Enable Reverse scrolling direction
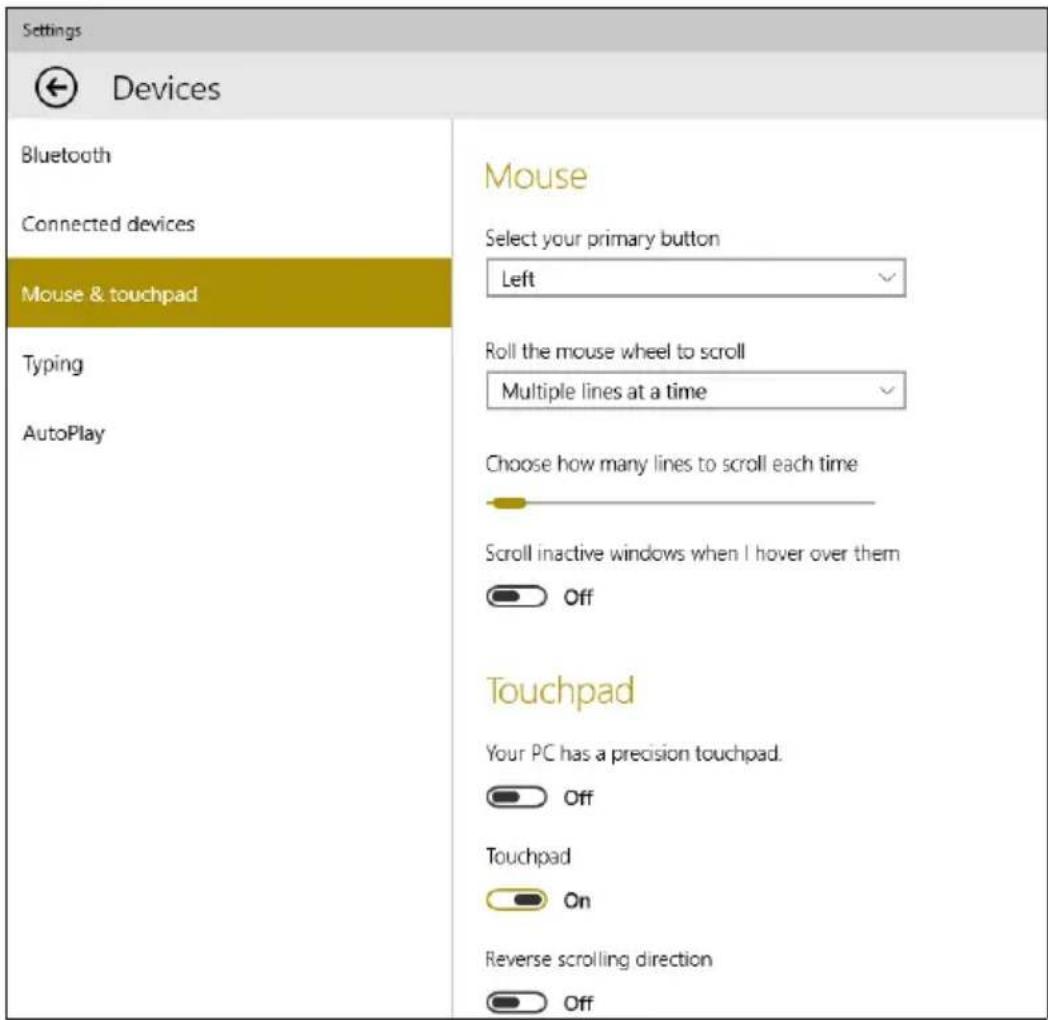This screenshot has height=1020, width=1048. [516, 1002]
